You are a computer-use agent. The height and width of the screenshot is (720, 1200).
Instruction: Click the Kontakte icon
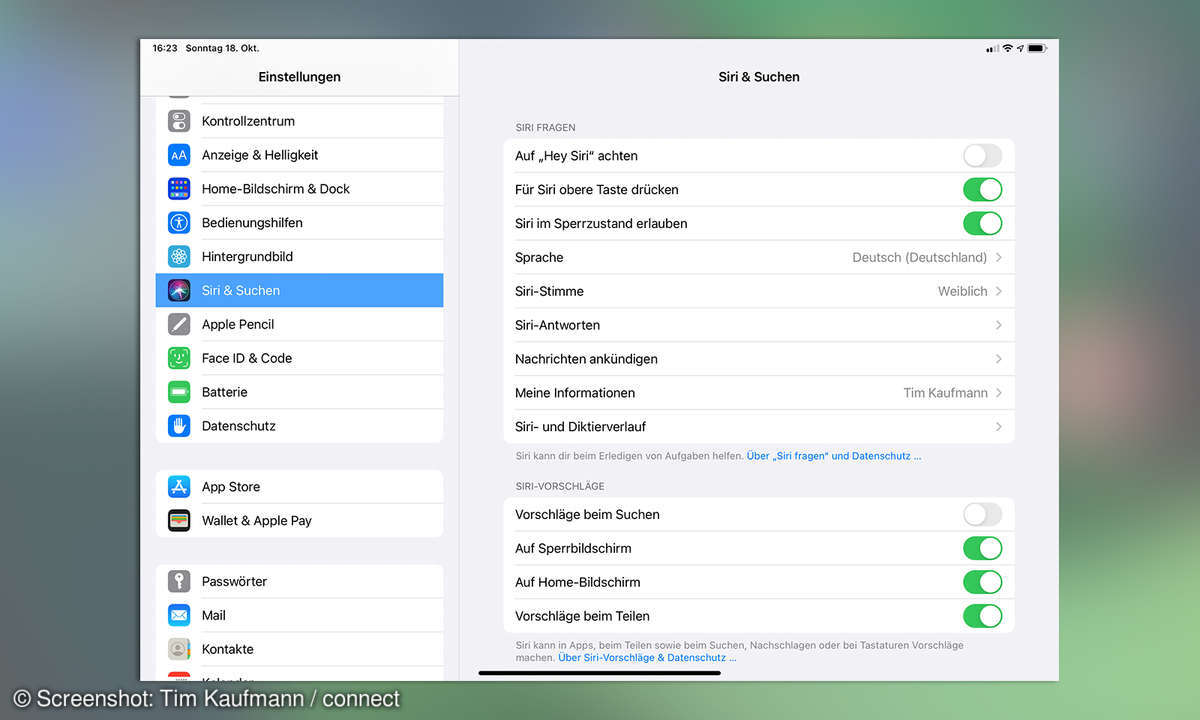click(179, 649)
